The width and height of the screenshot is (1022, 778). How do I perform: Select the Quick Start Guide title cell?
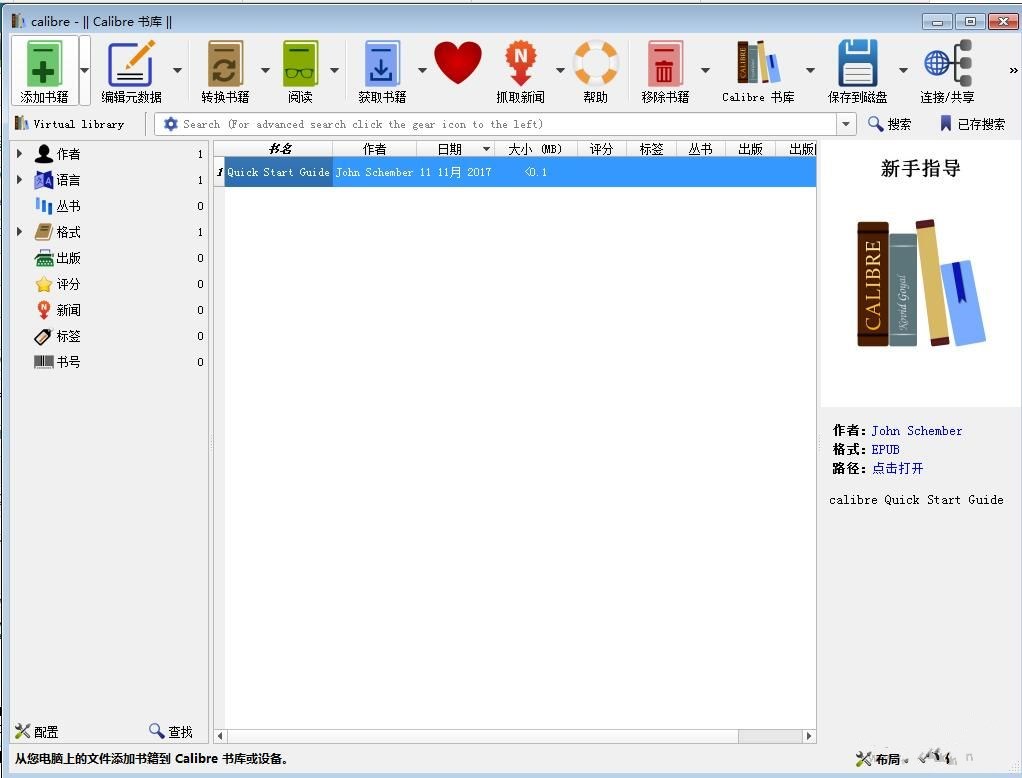click(x=278, y=172)
